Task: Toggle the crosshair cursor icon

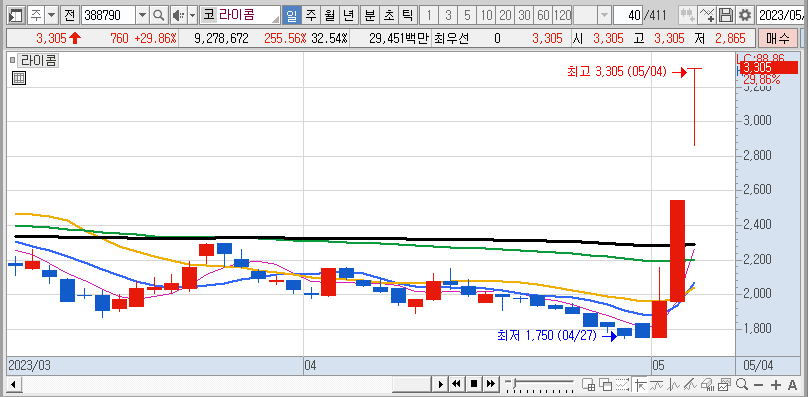Action: click(x=641, y=384)
